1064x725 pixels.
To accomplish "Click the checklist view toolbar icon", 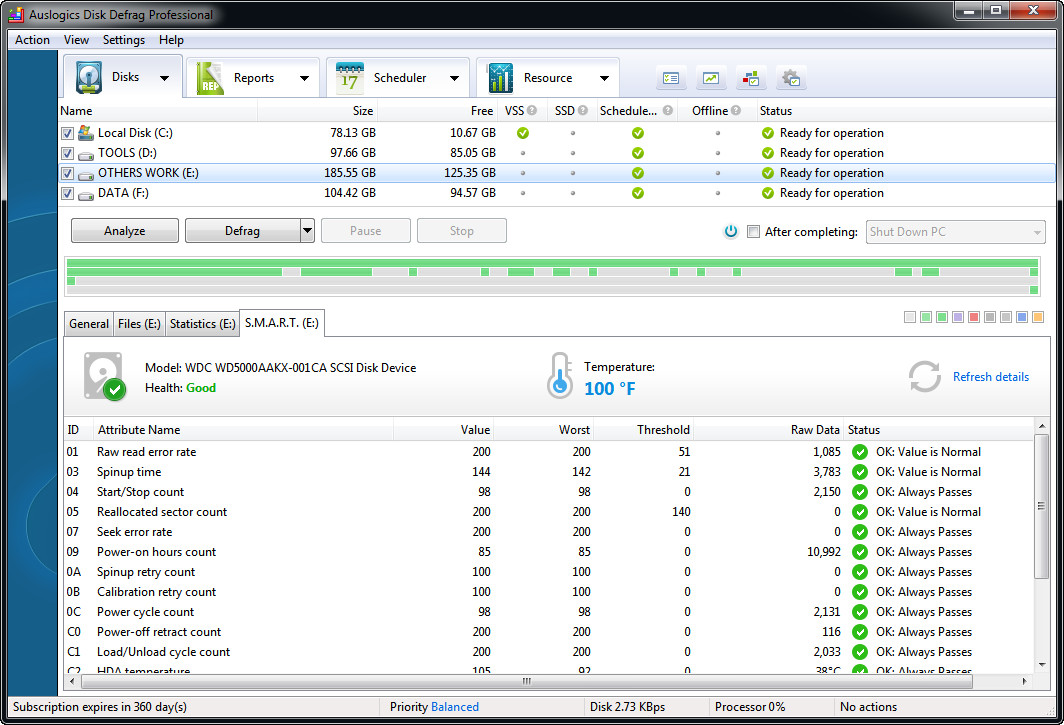I will (671, 79).
